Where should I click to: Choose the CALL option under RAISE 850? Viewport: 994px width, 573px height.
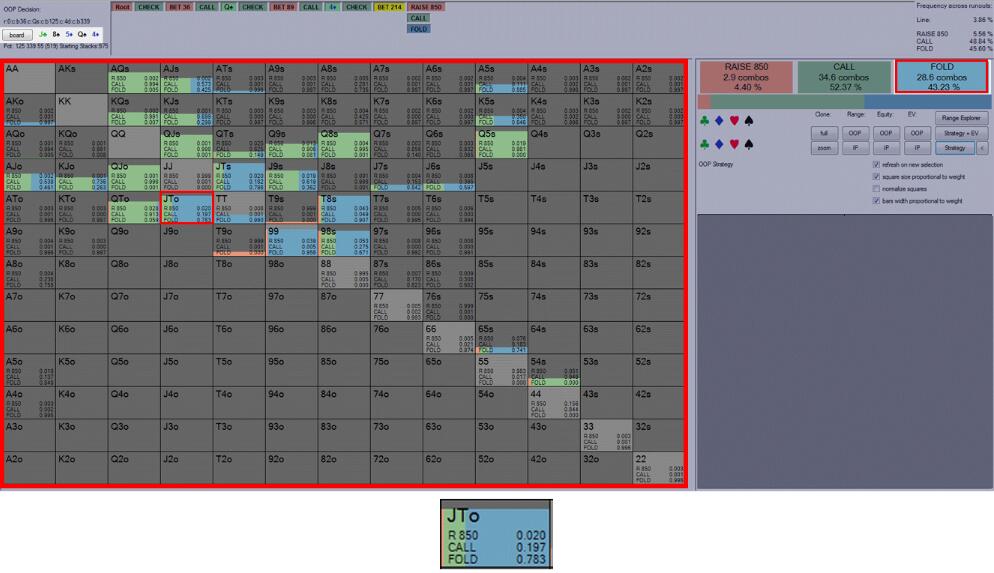click(418, 18)
